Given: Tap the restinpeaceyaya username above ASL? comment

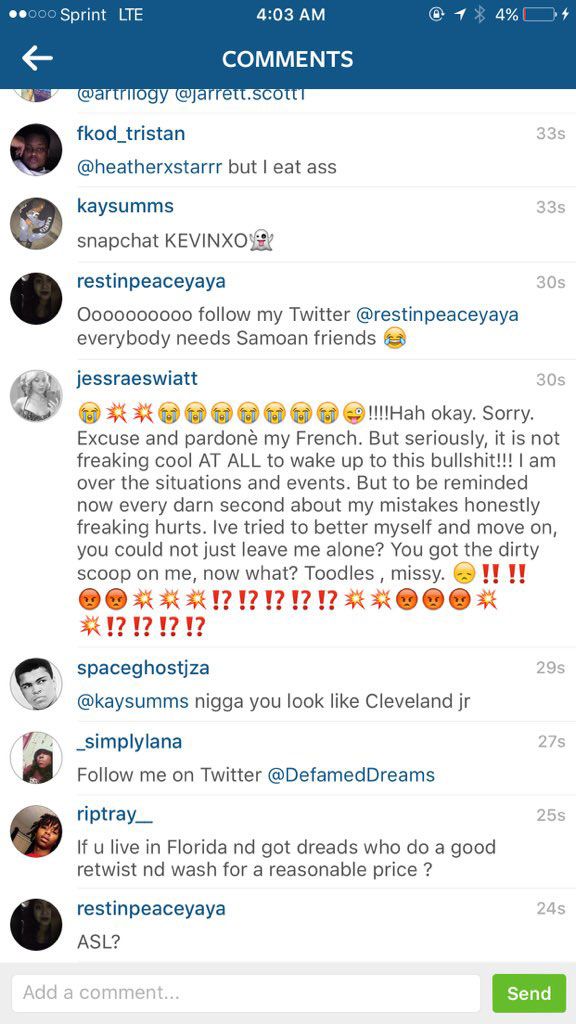Looking at the screenshot, I should 151,908.
